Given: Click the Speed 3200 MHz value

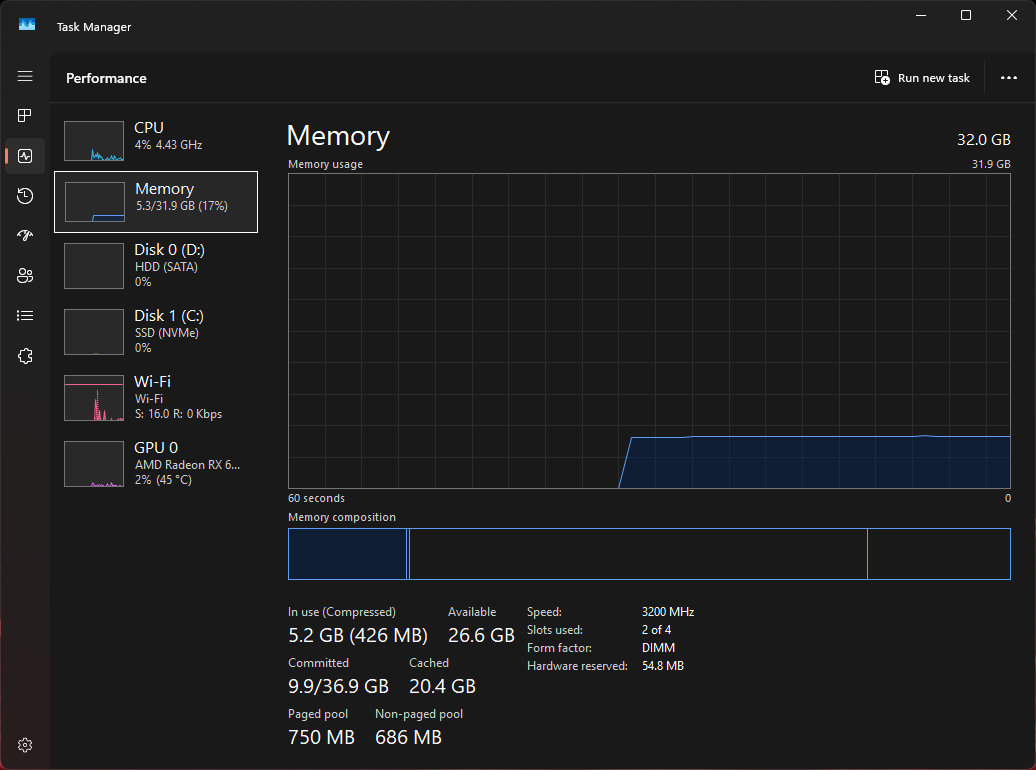Looking at the screenshot, I should click(668, 612).
